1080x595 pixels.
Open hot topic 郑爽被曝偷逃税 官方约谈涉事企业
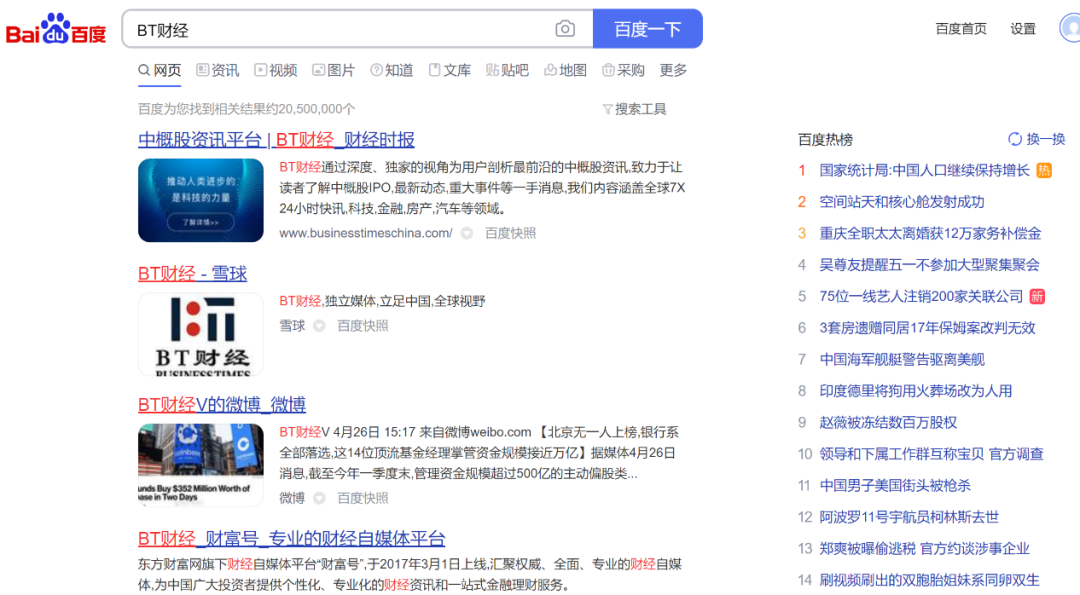click(924, 550)
